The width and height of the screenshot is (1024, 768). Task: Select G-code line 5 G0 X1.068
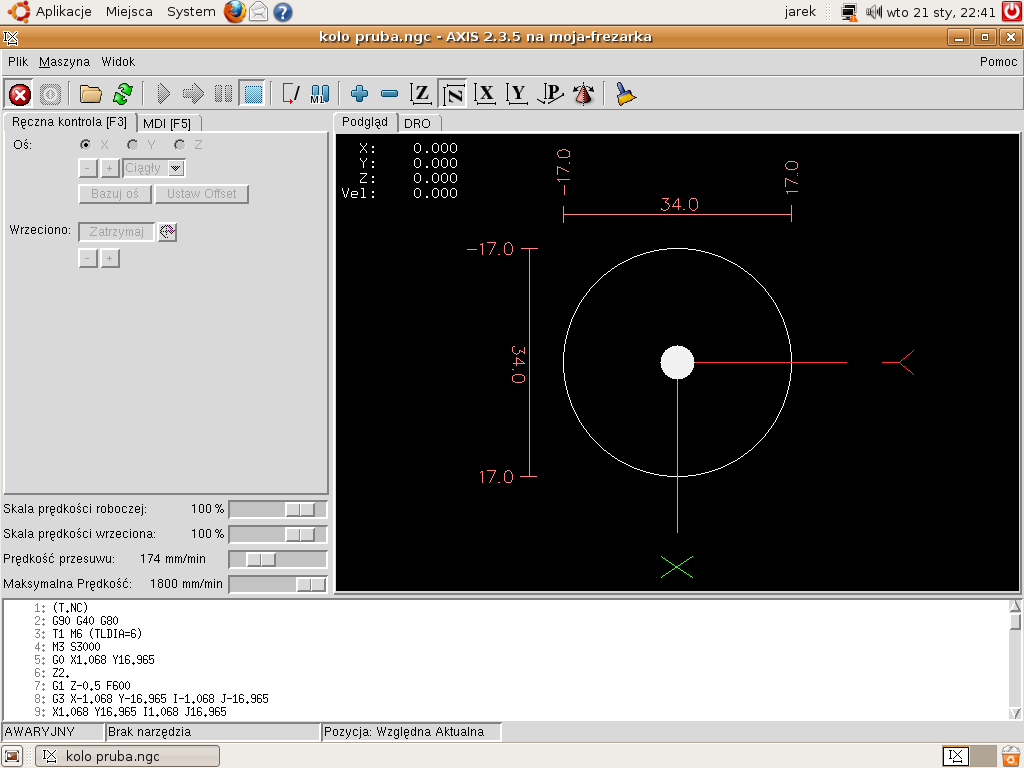tap(103, 660)
